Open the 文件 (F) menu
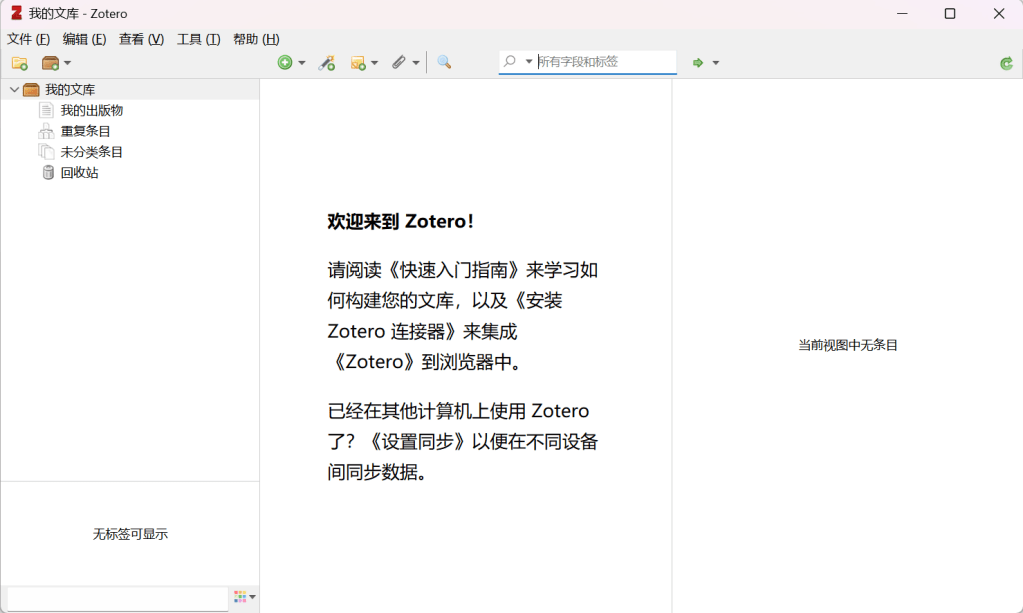 28,39
